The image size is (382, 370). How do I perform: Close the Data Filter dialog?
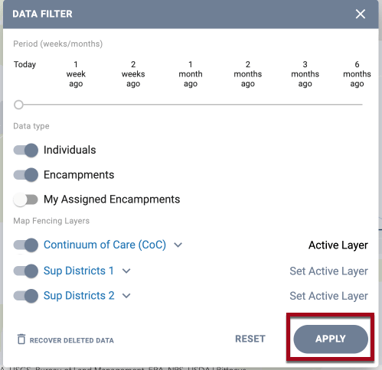[360, 14]
